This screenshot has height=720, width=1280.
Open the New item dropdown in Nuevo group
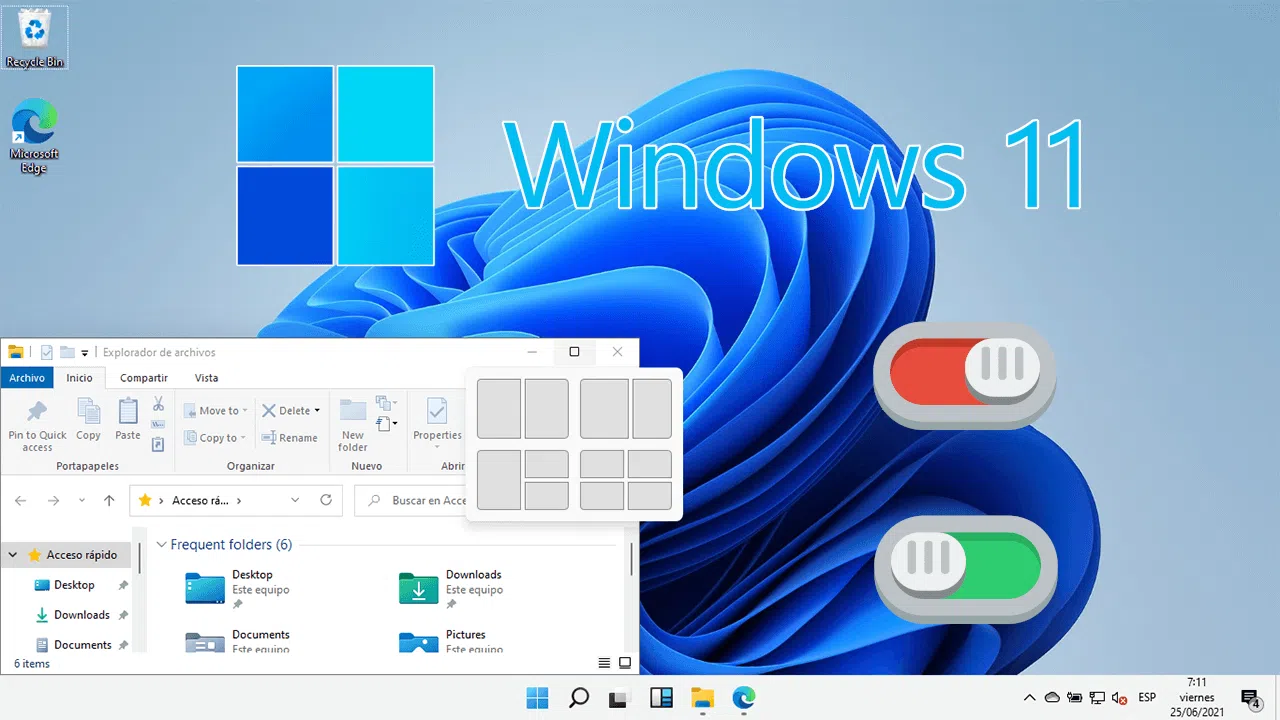386,404
